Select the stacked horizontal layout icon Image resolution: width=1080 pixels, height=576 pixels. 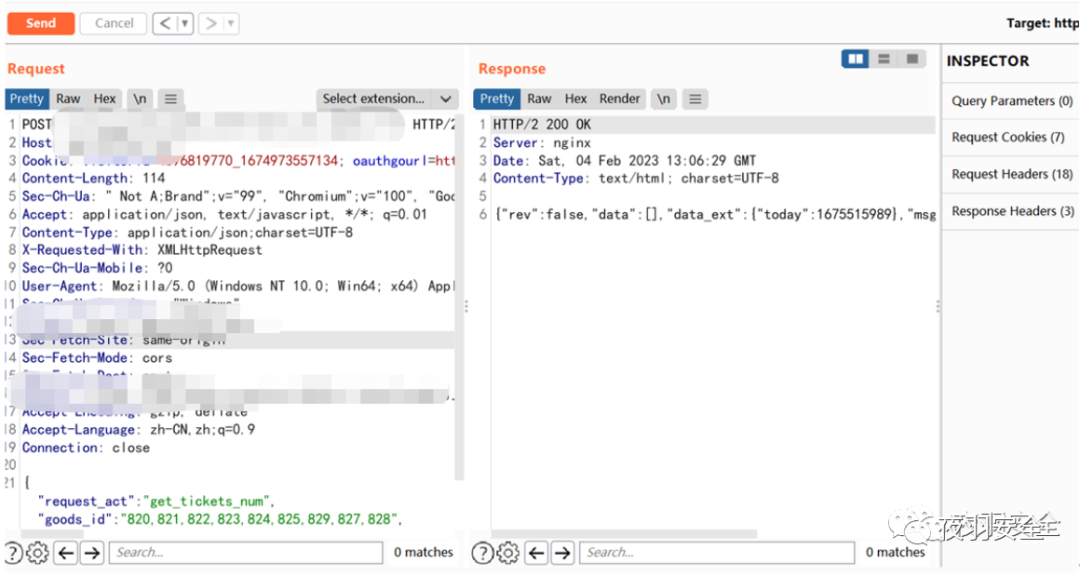click(x=883, y=60)
